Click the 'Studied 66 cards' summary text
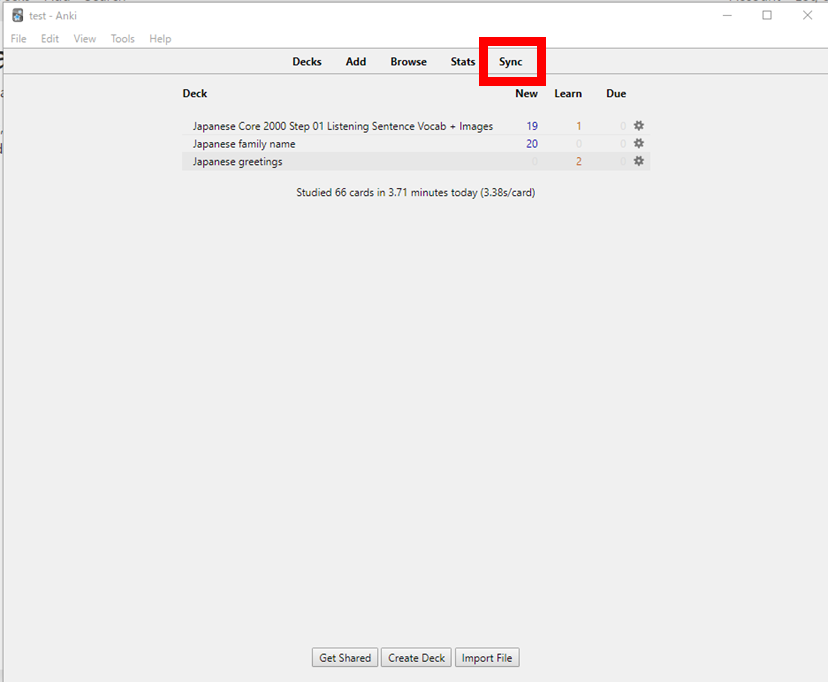 pyautogui.click(x=416, y=193)
